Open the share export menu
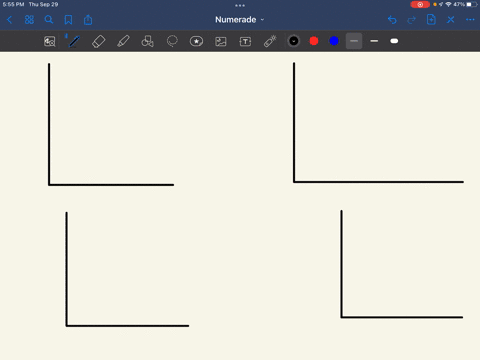This screenshot has height=360, width=480. click(88, 20)
